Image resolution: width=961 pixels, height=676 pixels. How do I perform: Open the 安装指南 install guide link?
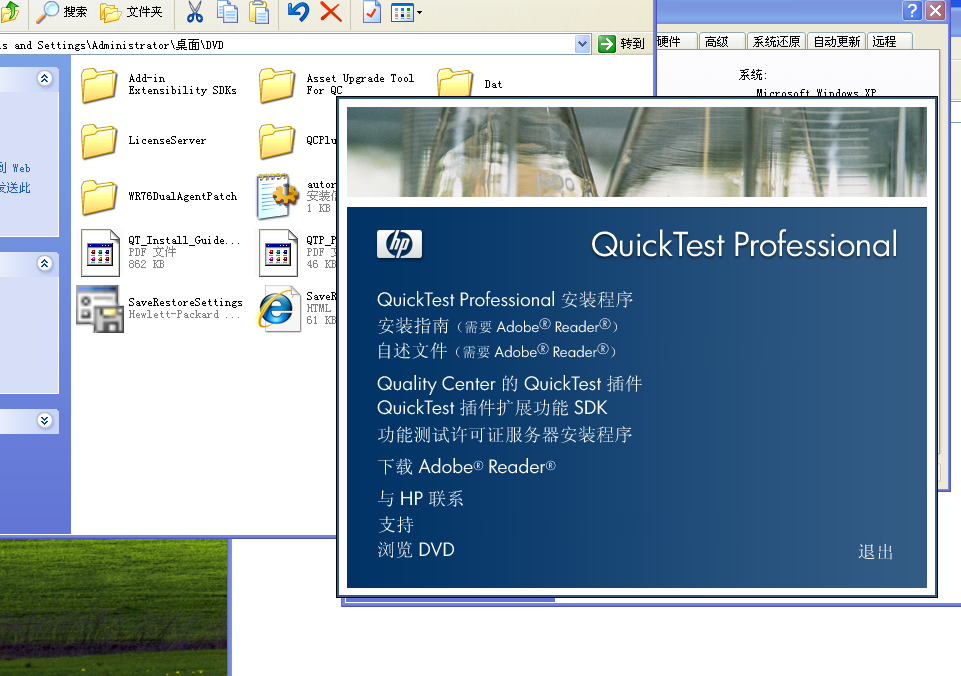pyautogui.click(x=498, y=326)
